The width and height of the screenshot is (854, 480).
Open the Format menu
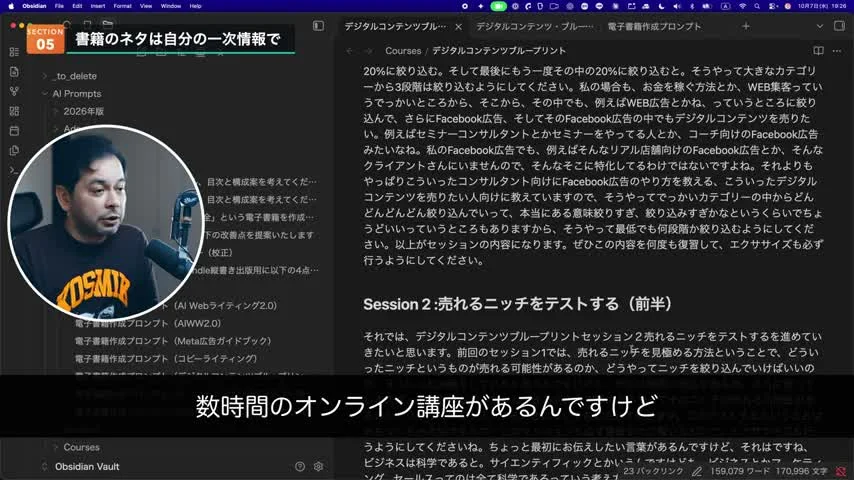click(123, 6)
